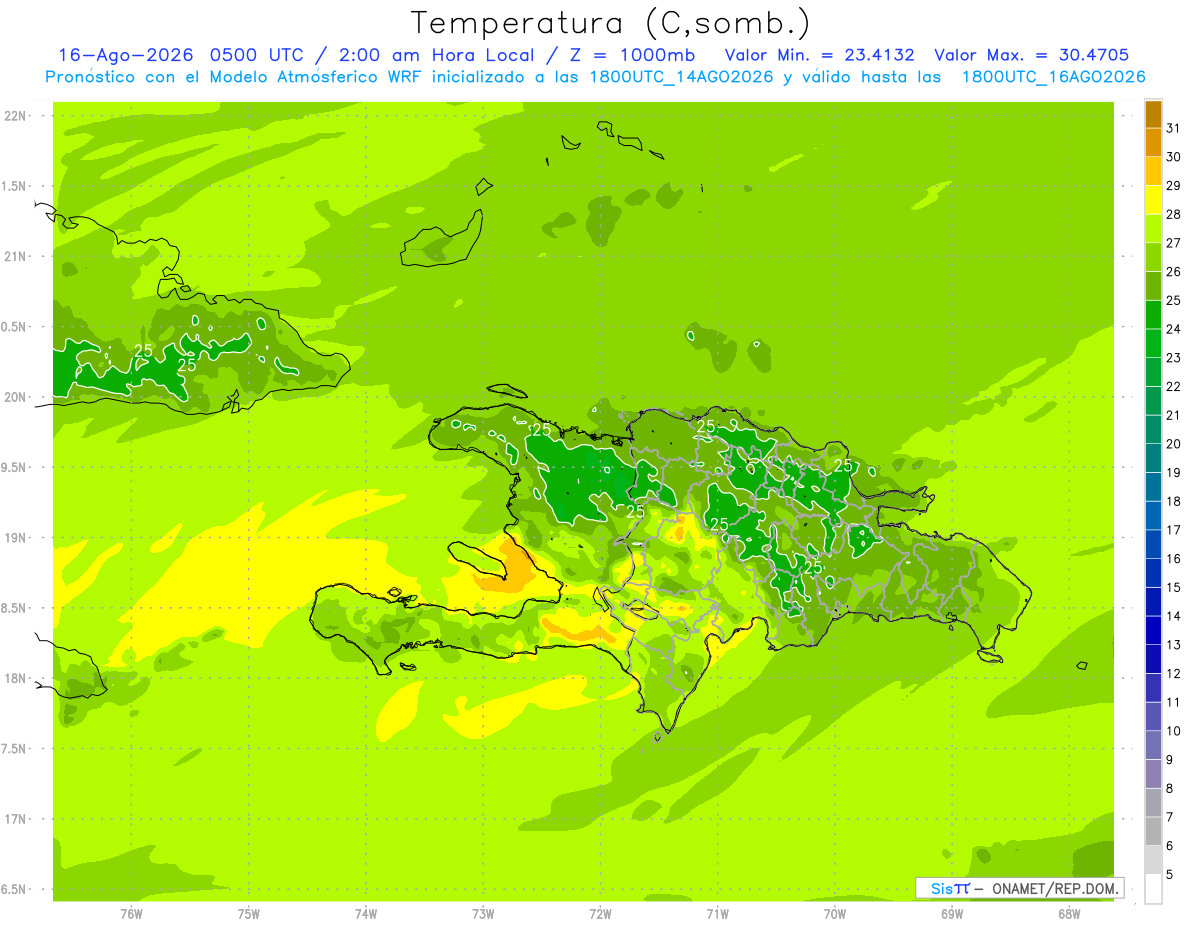1200x927 pixels.
Task: Click the '2:00 am Hora Local' text
Action: point(433,55)
